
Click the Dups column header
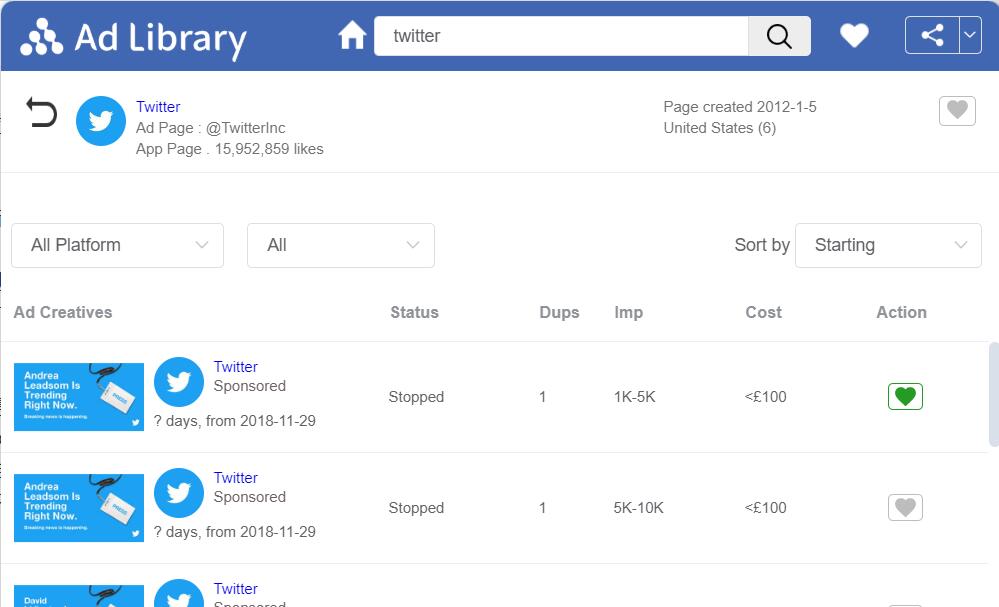point(559,312)
